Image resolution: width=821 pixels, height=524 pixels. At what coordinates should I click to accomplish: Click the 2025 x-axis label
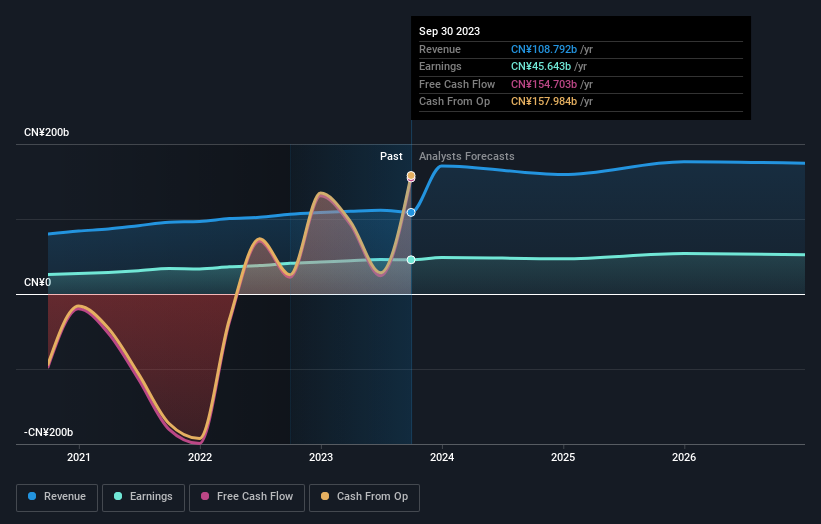tap(563, 457)
